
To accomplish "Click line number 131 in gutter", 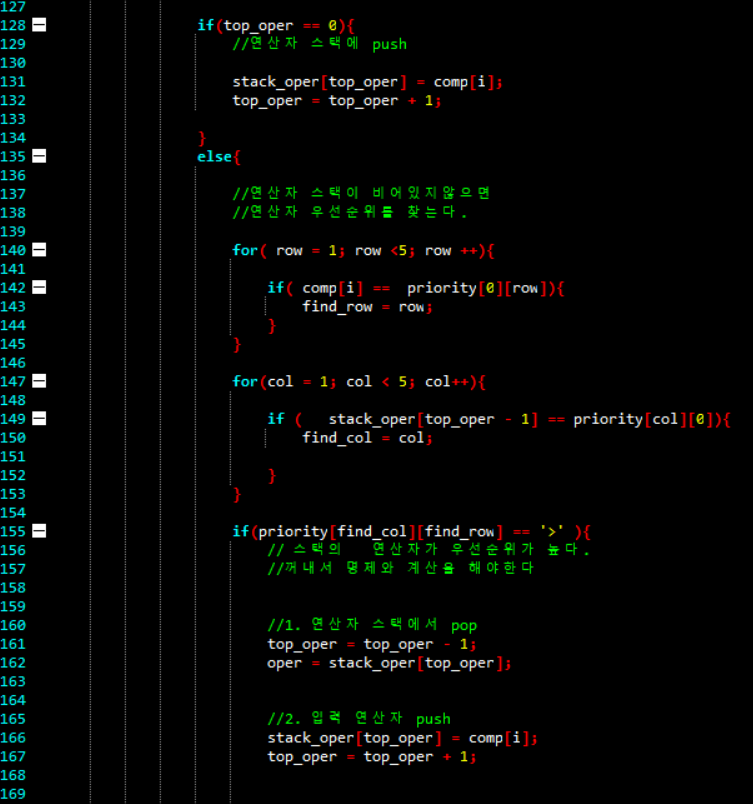I will 13,82.
